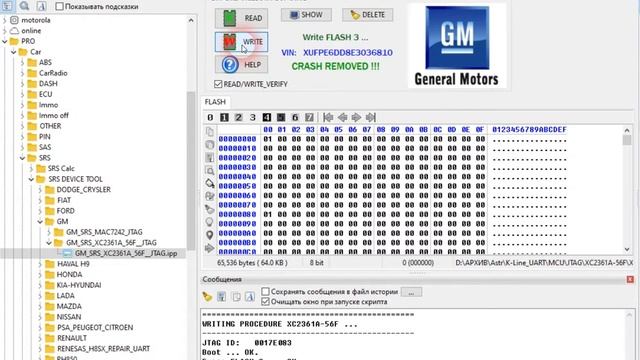The height and width of the screenshot is (360, 640).
Task: Click the '...' history file browse button
Action: coord(411,292)
